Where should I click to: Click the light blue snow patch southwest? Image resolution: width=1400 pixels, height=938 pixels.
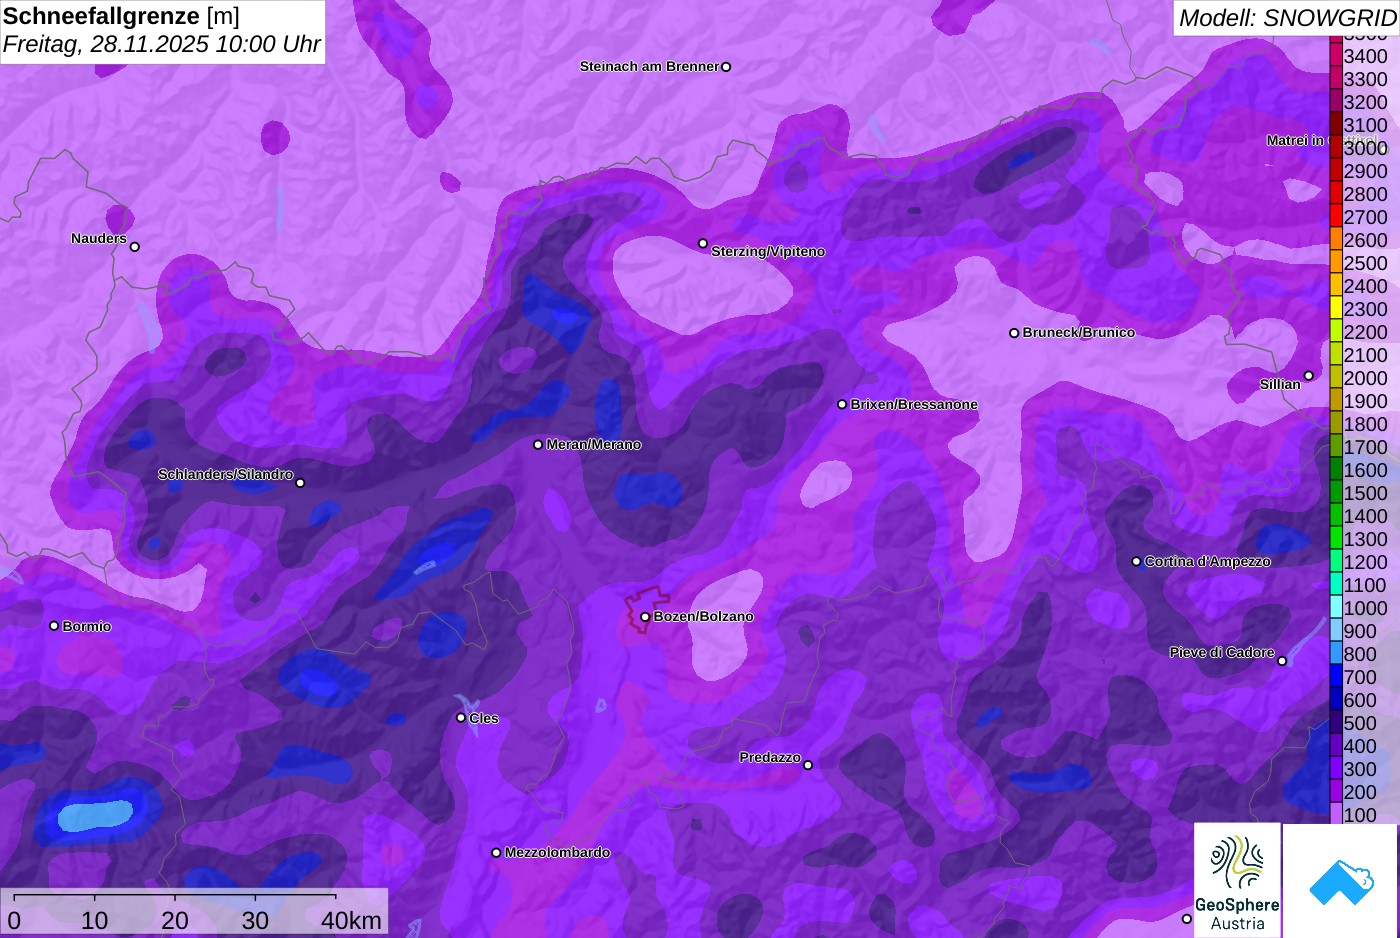click(x=96, y=815)
